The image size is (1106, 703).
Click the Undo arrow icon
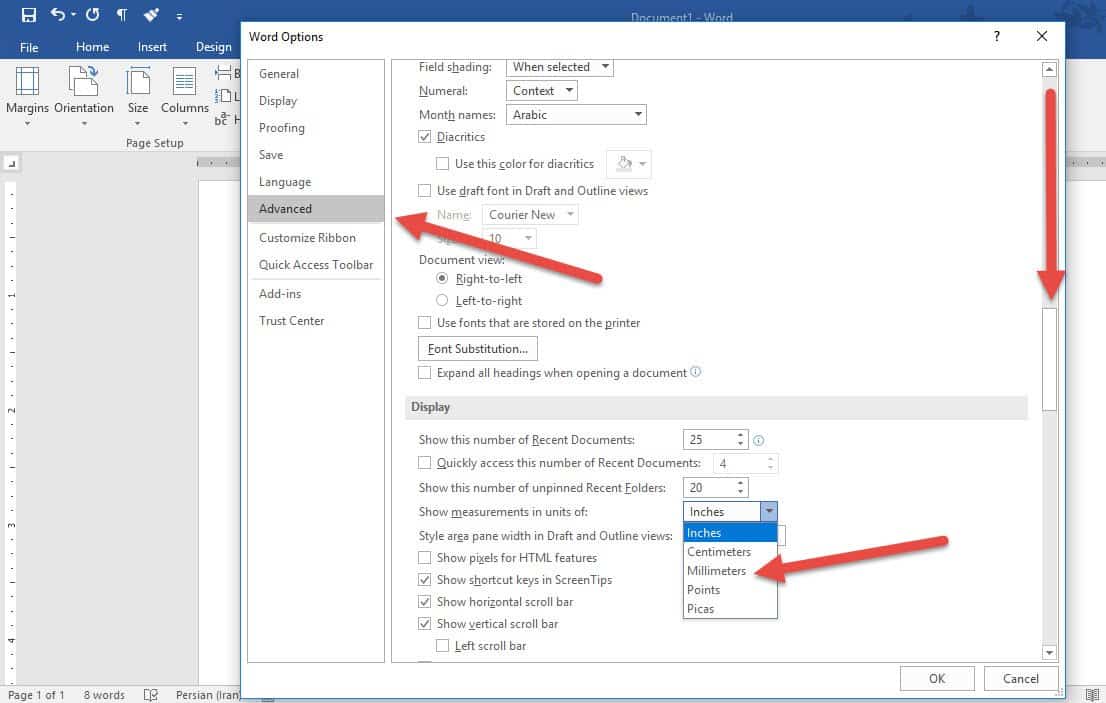[58, 15]
